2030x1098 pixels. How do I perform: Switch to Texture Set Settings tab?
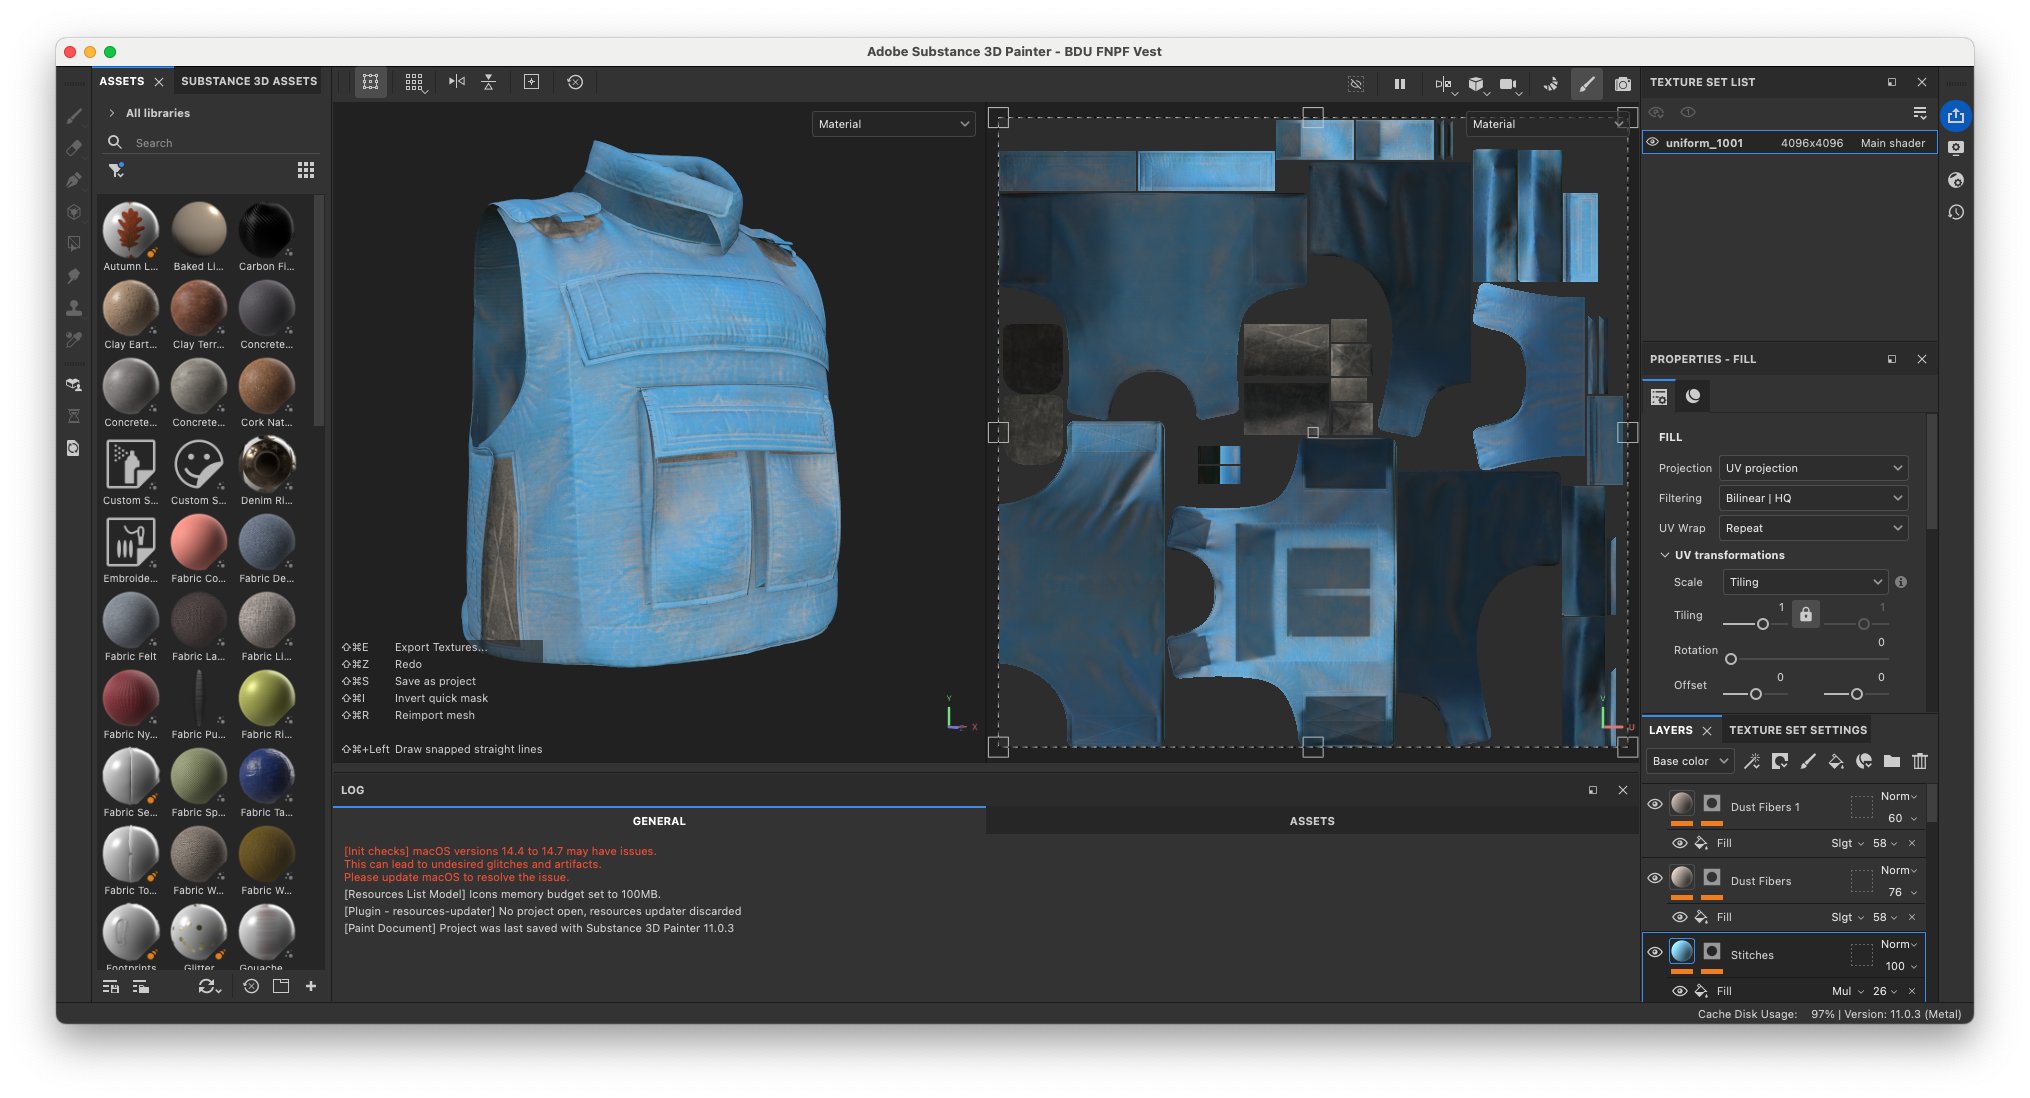pyautogui.click(x=1798, y=730)
